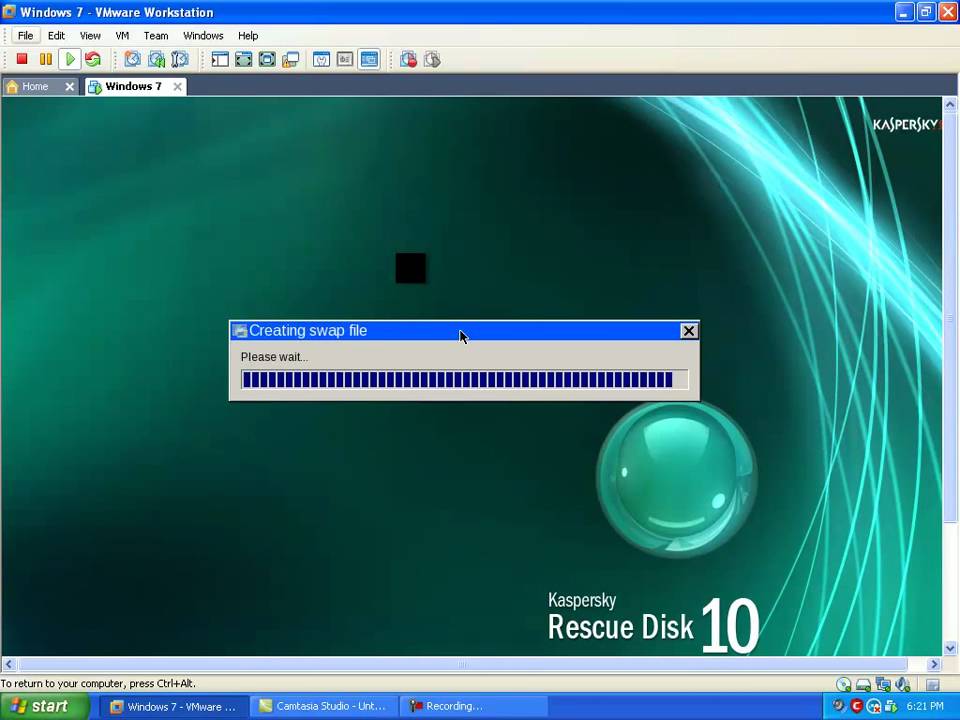Open the File menu
960x720 pixels.
pyautogui.click(x=25, y=36)
